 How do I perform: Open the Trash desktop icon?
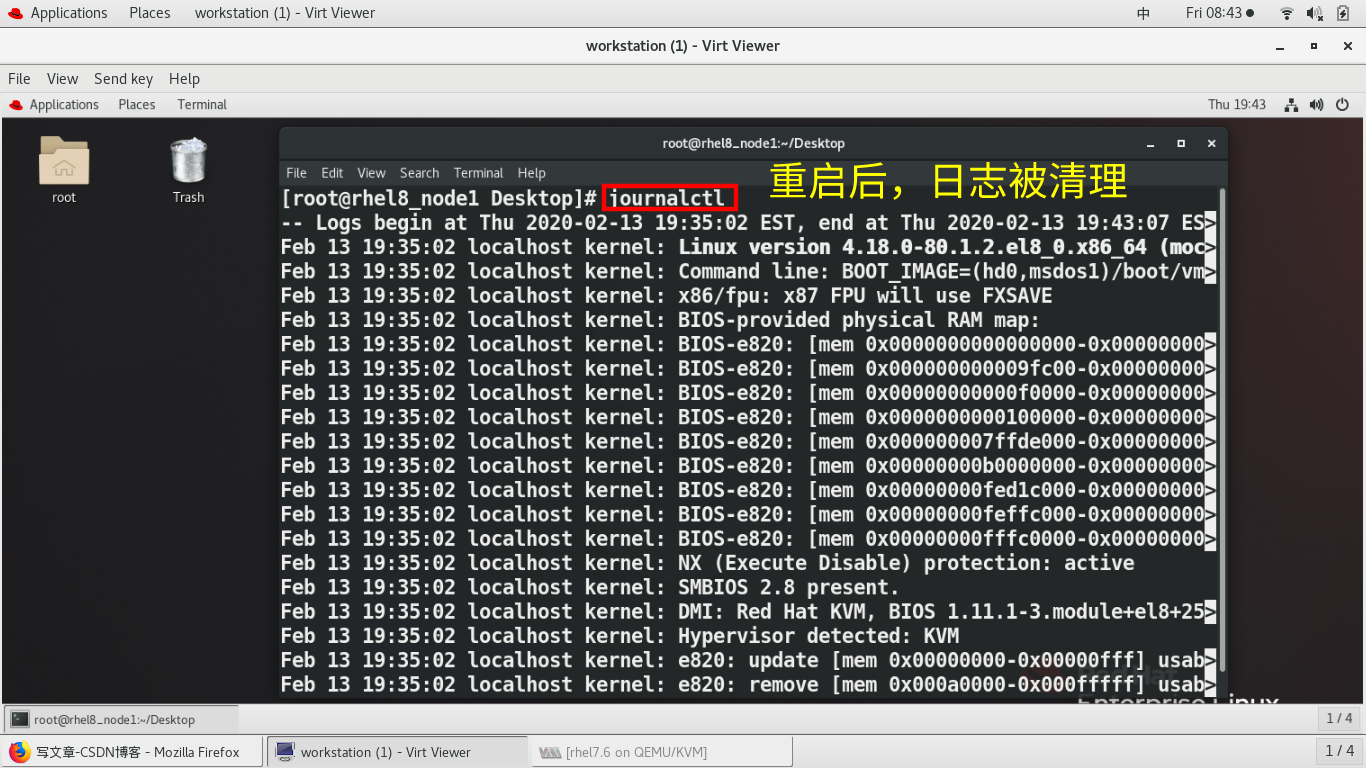pyautogui.click(x=188, y=161)
